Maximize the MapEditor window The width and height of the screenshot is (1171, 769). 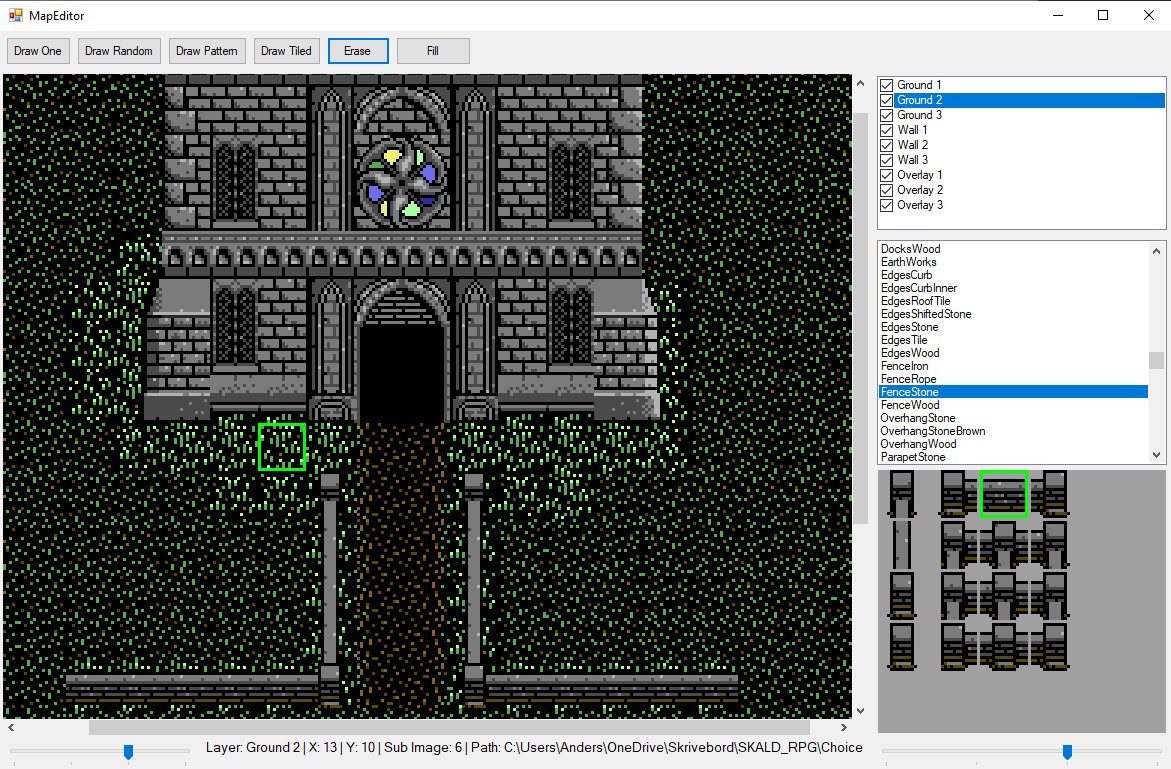(1102, 15)
